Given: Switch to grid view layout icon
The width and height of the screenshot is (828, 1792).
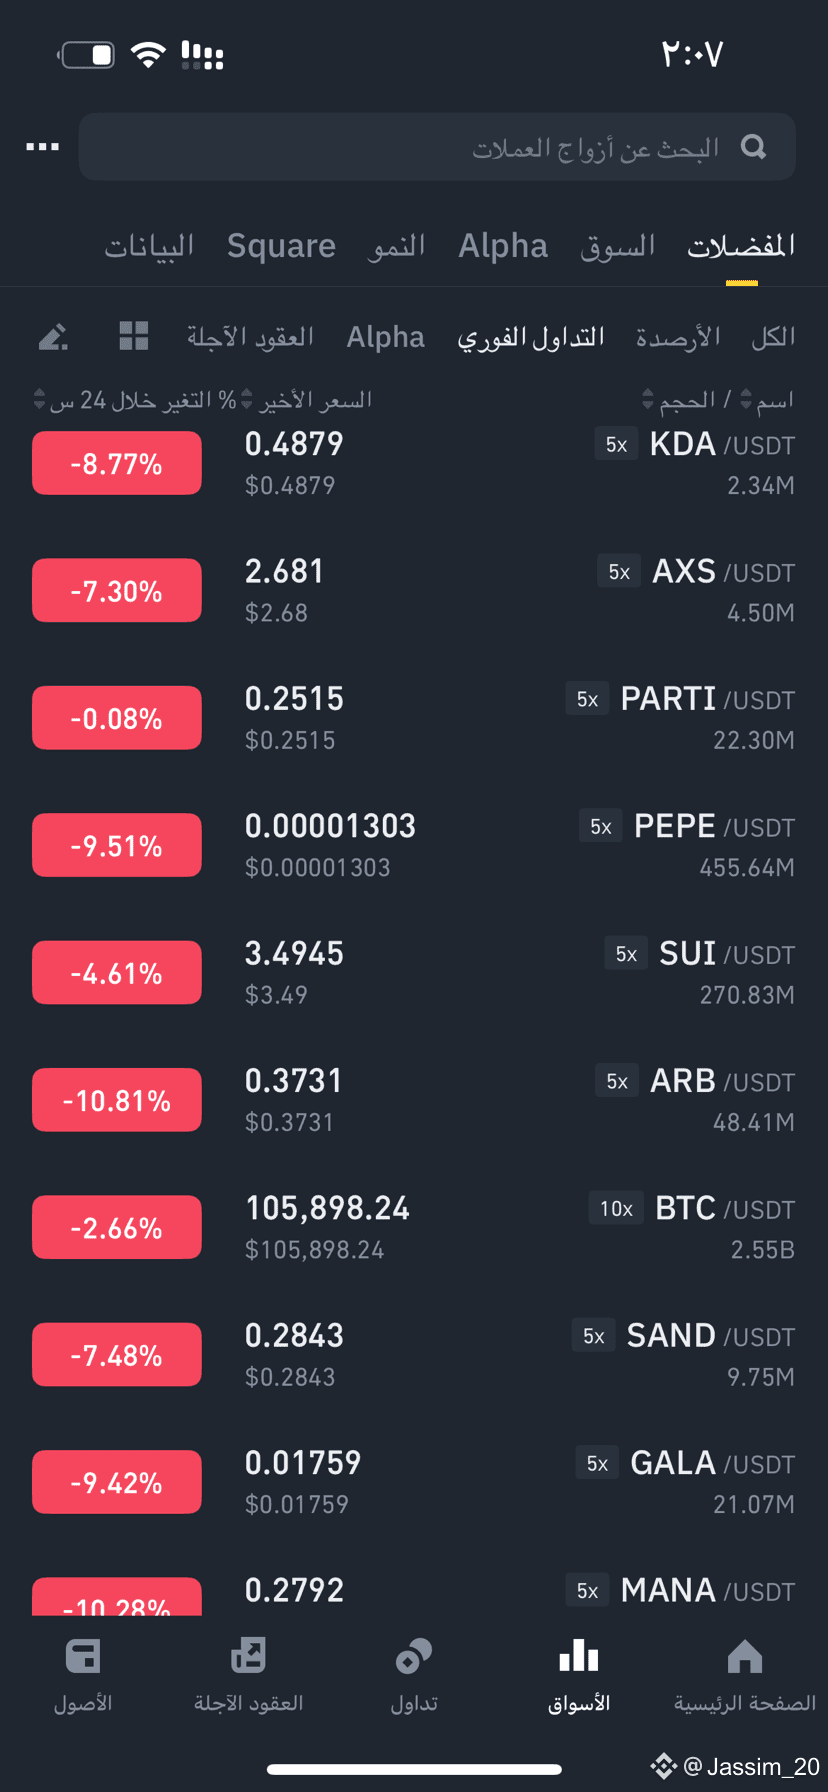Looking at the screenshot, I should [133, 336].
